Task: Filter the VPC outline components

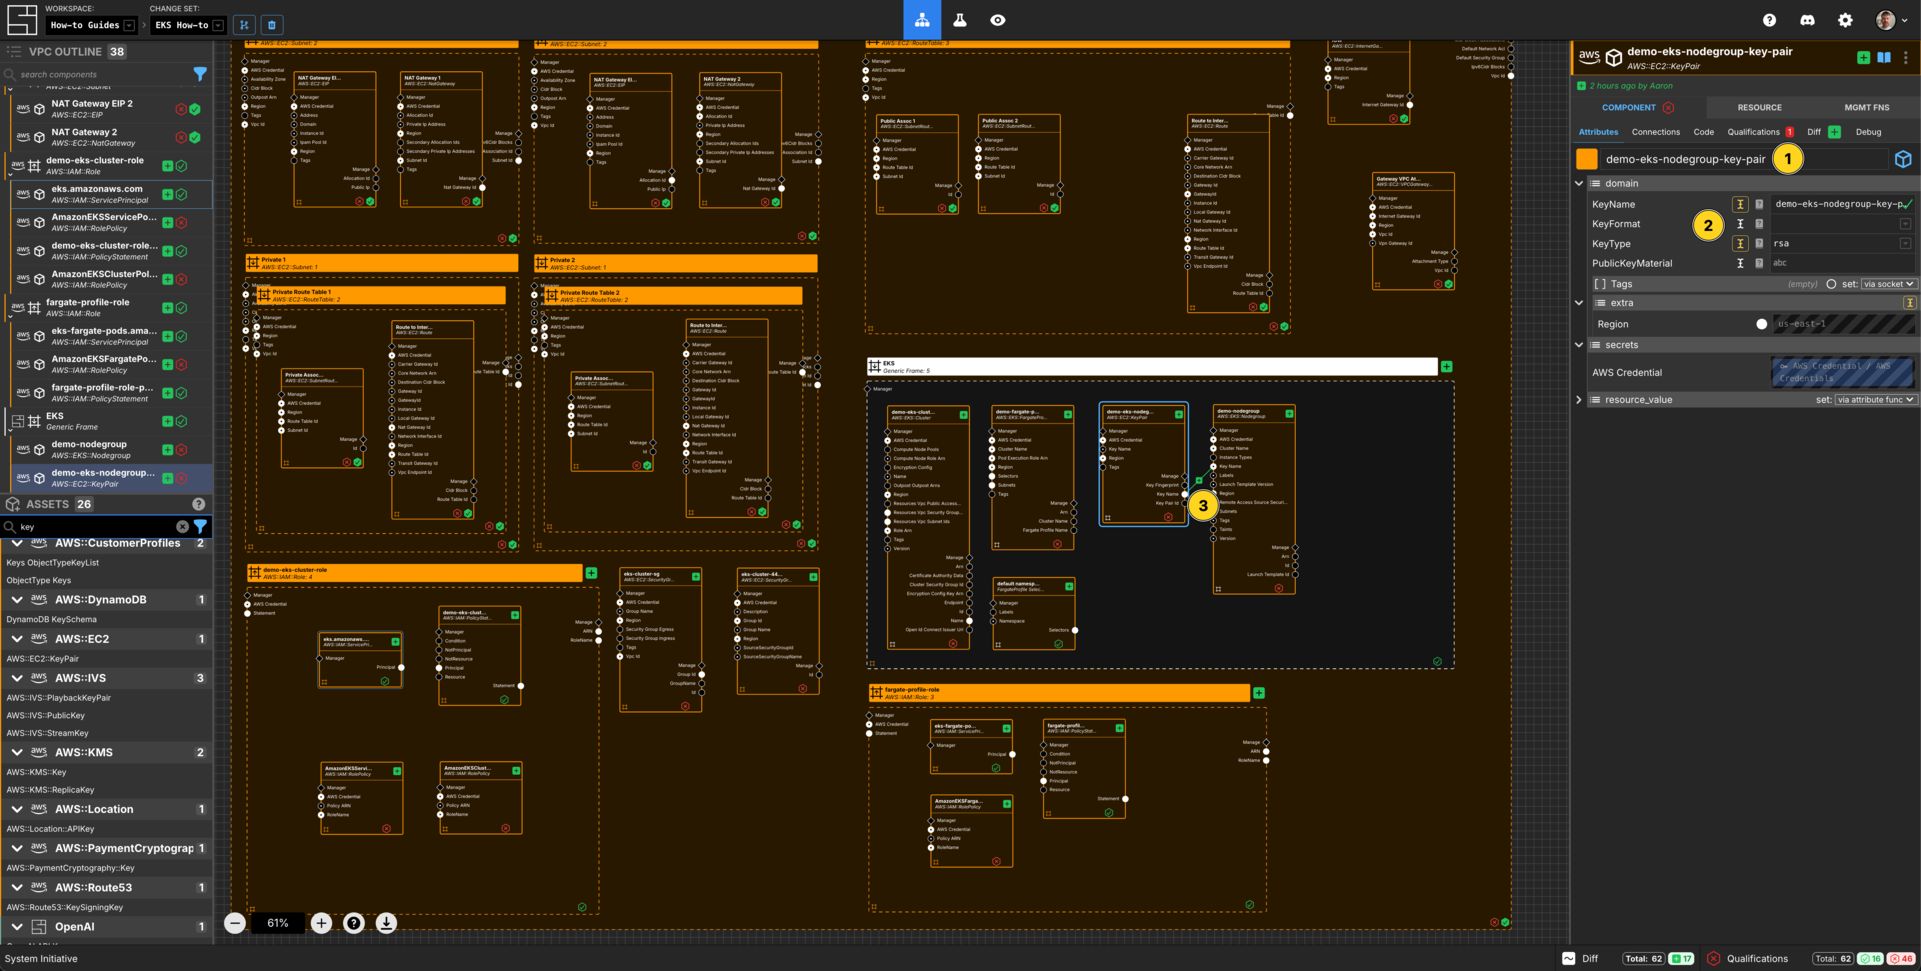Action: [x=200, y=74]
